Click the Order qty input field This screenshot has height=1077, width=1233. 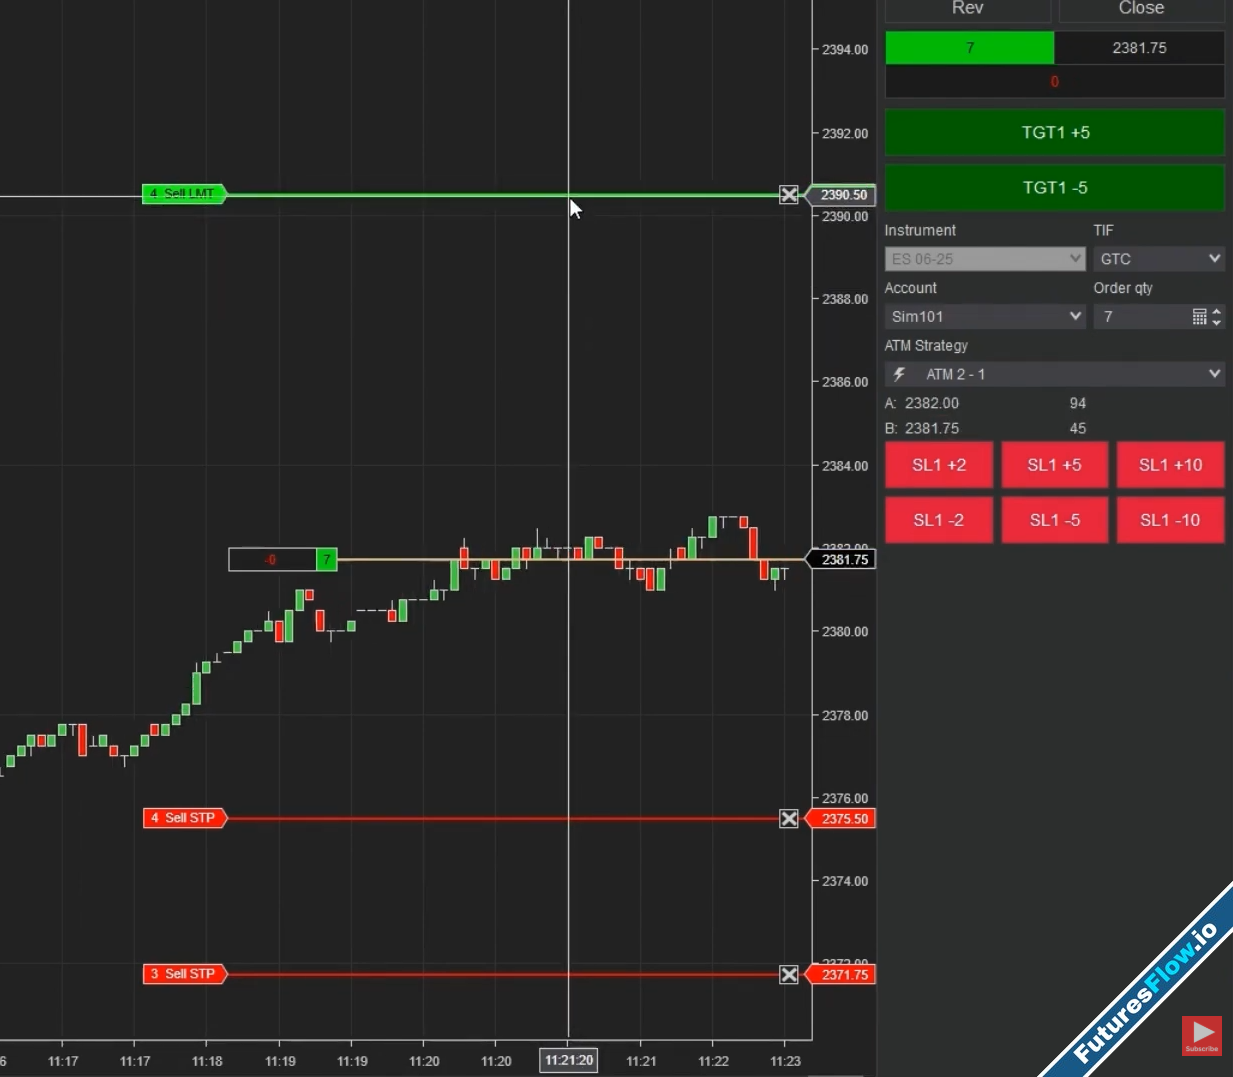tap(1140, 317)
